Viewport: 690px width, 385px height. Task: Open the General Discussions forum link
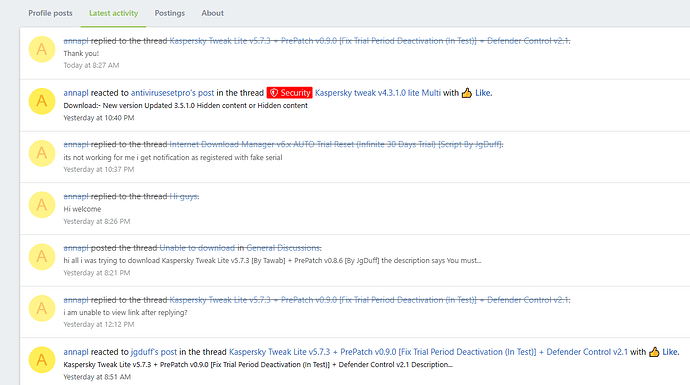[283, 248]
